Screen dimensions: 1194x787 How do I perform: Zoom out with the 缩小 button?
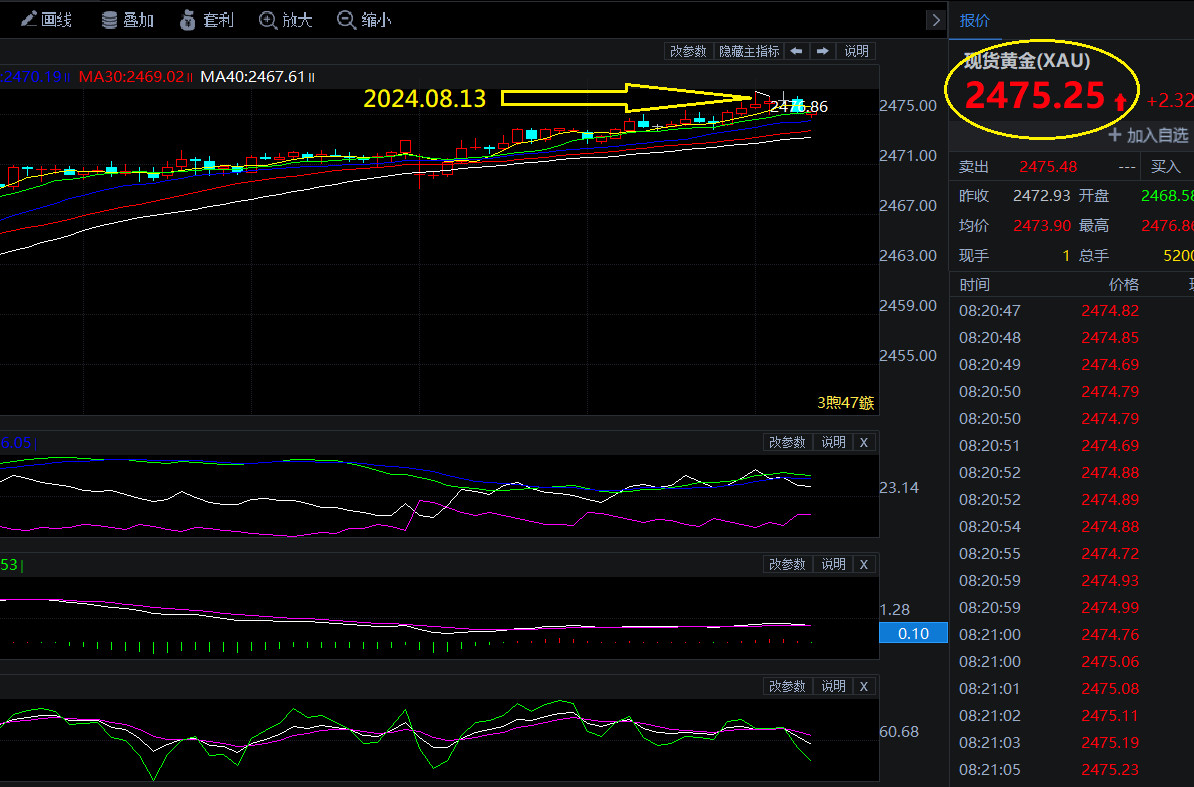(364, 19)
